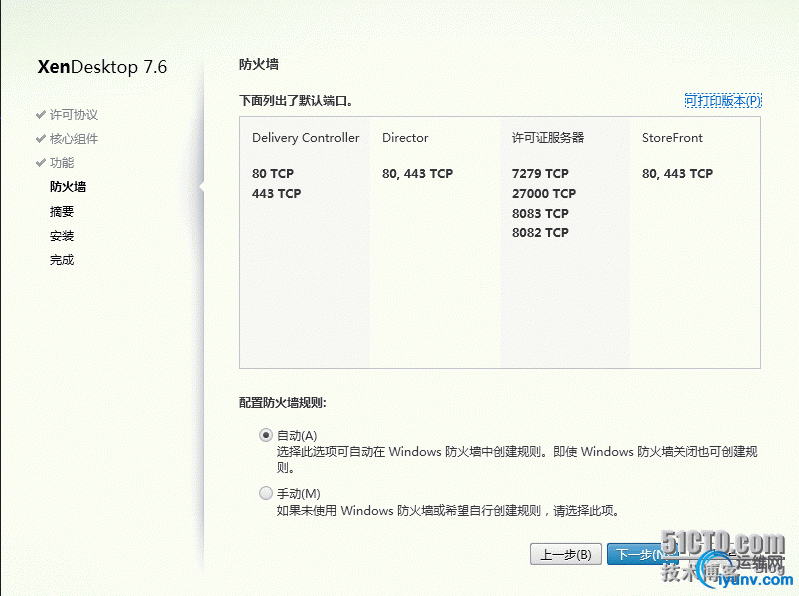Click the 配置防火墙规则 label
This screenshot has width=799, height=596.
(x=283, y=402)
